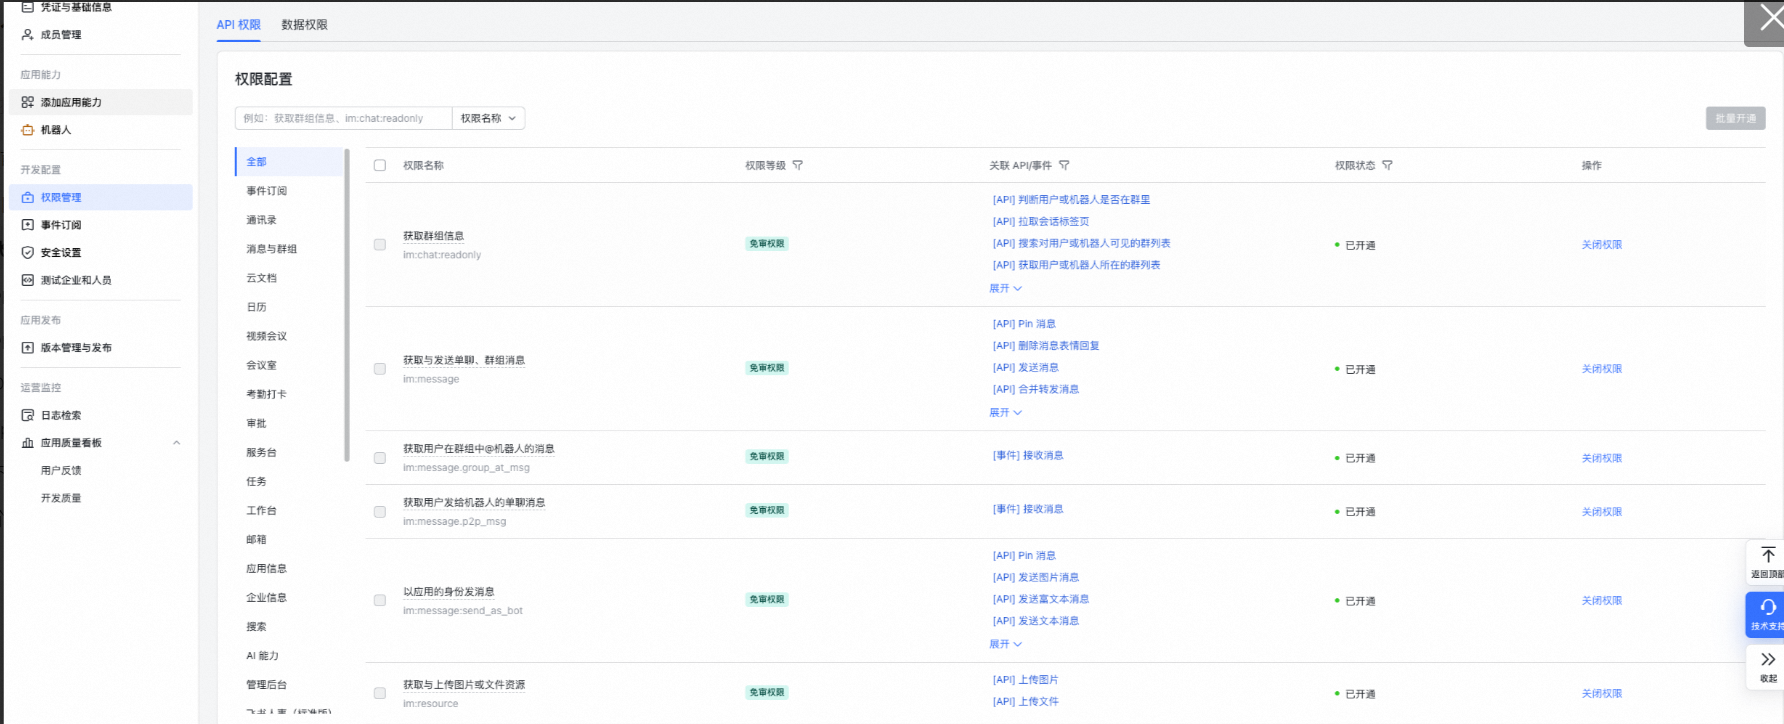Click the category list vertical scrollbar

(347, 305)
